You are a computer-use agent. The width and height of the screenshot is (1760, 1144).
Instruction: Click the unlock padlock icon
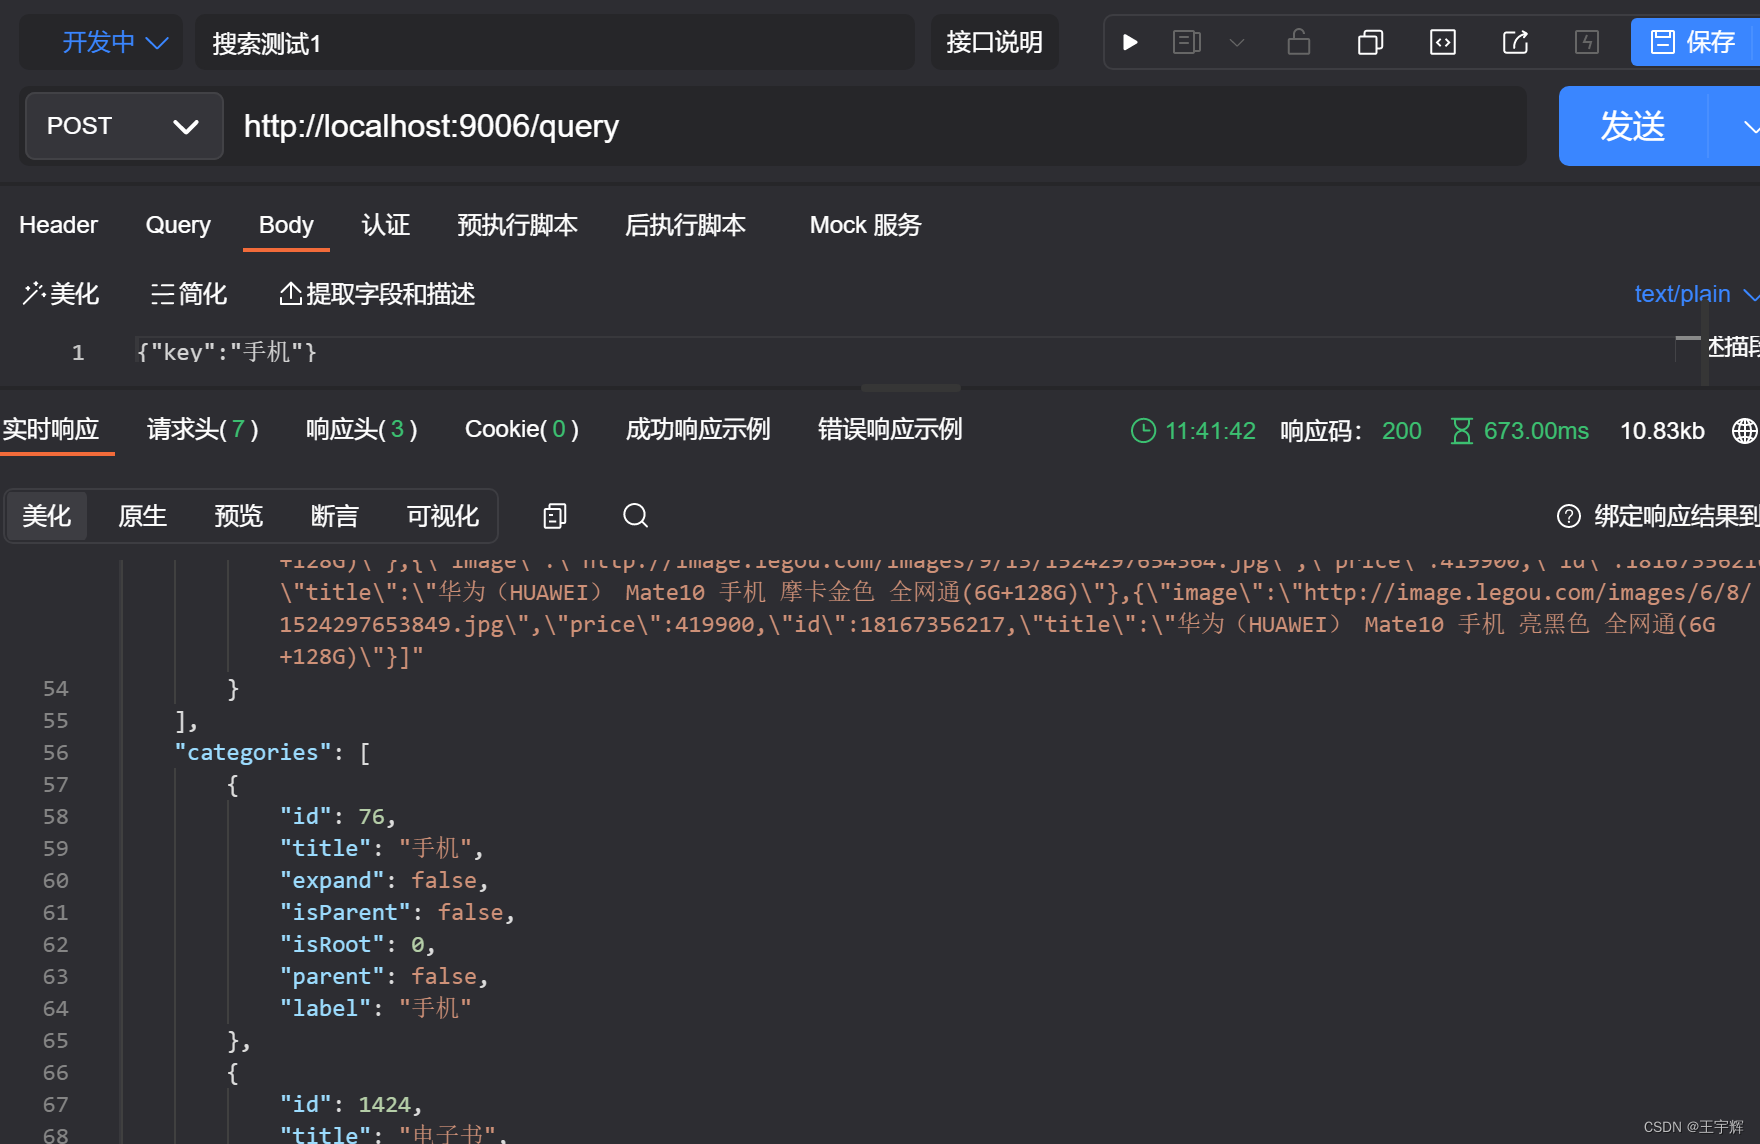1299,42
